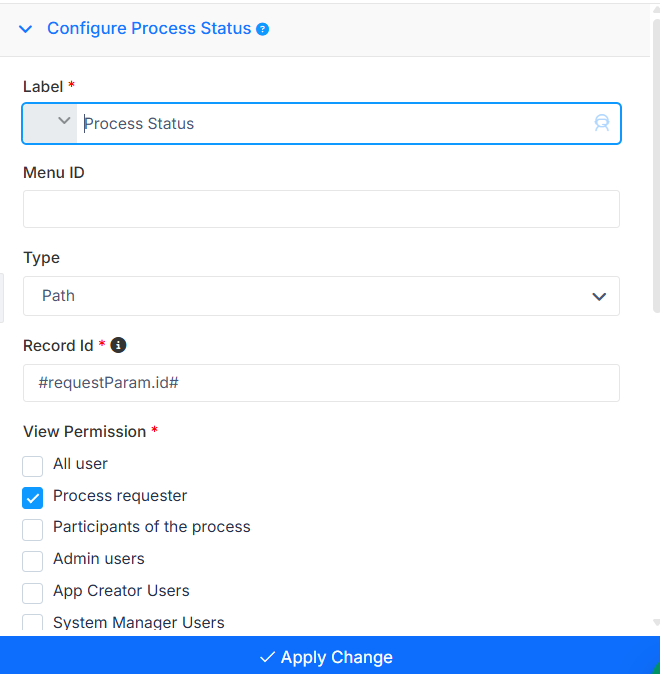660x674 pixels.
Task: Enable the All user checkbox
Action: click(x=33, y=466)
